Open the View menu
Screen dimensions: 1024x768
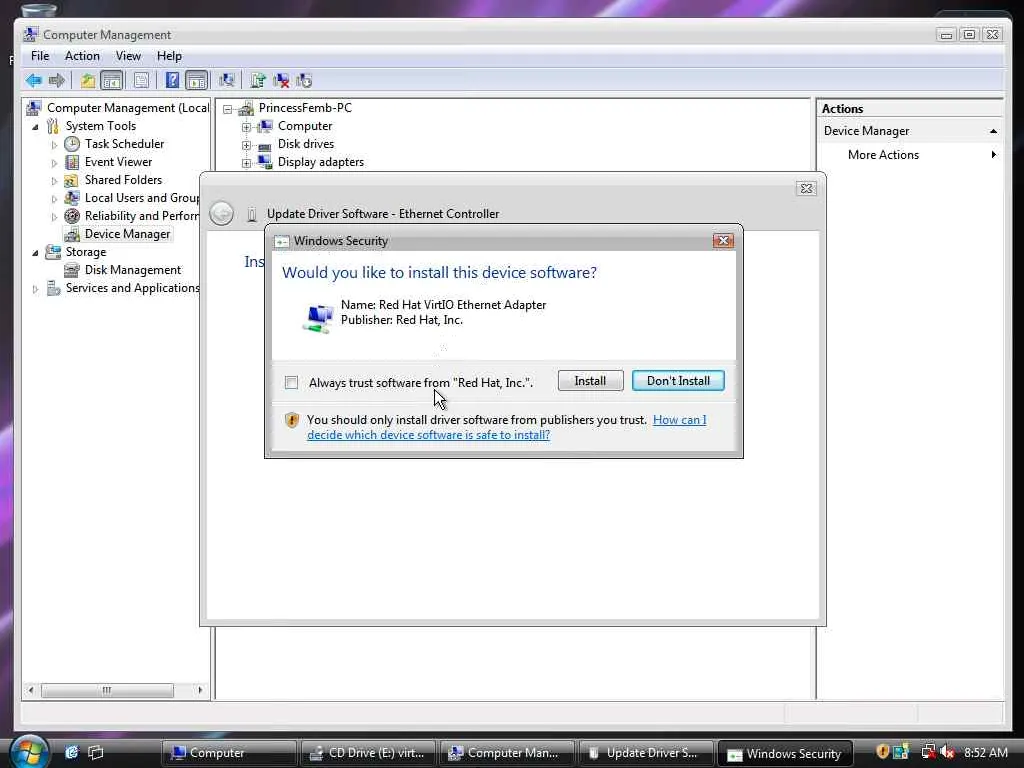coord(128,56)
